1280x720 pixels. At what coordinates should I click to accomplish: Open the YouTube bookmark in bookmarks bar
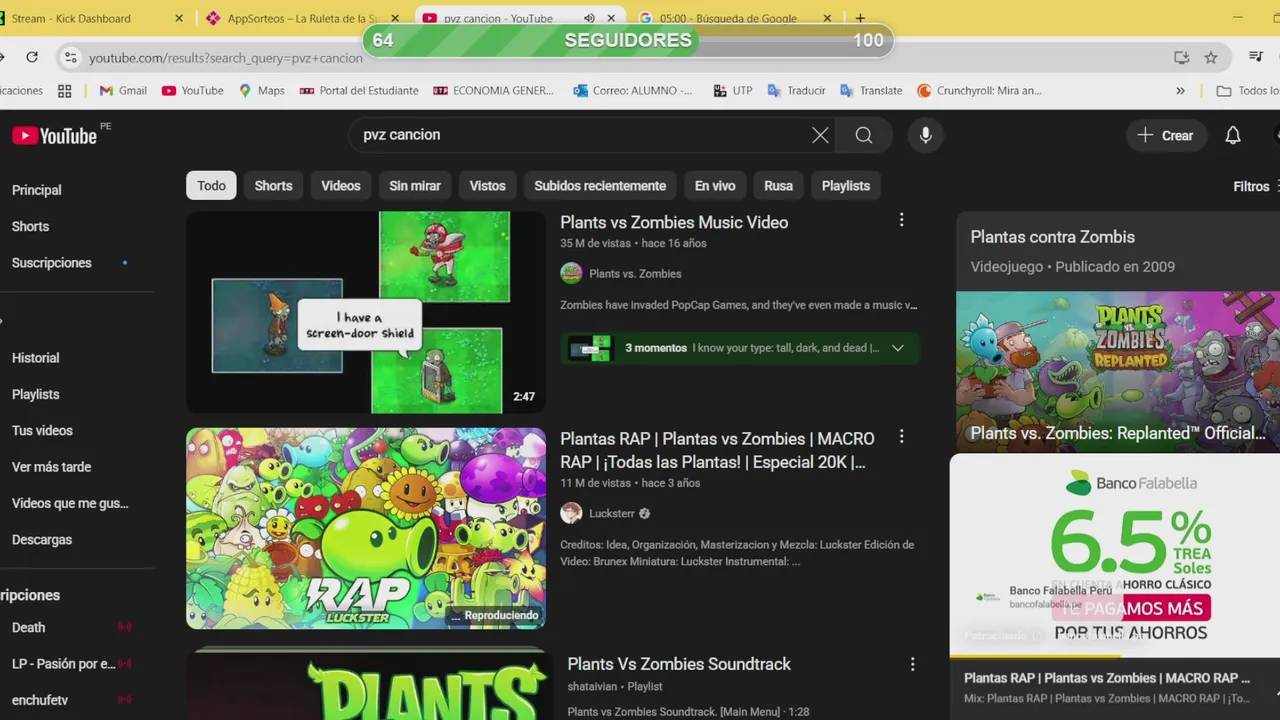tap(193, 90)
